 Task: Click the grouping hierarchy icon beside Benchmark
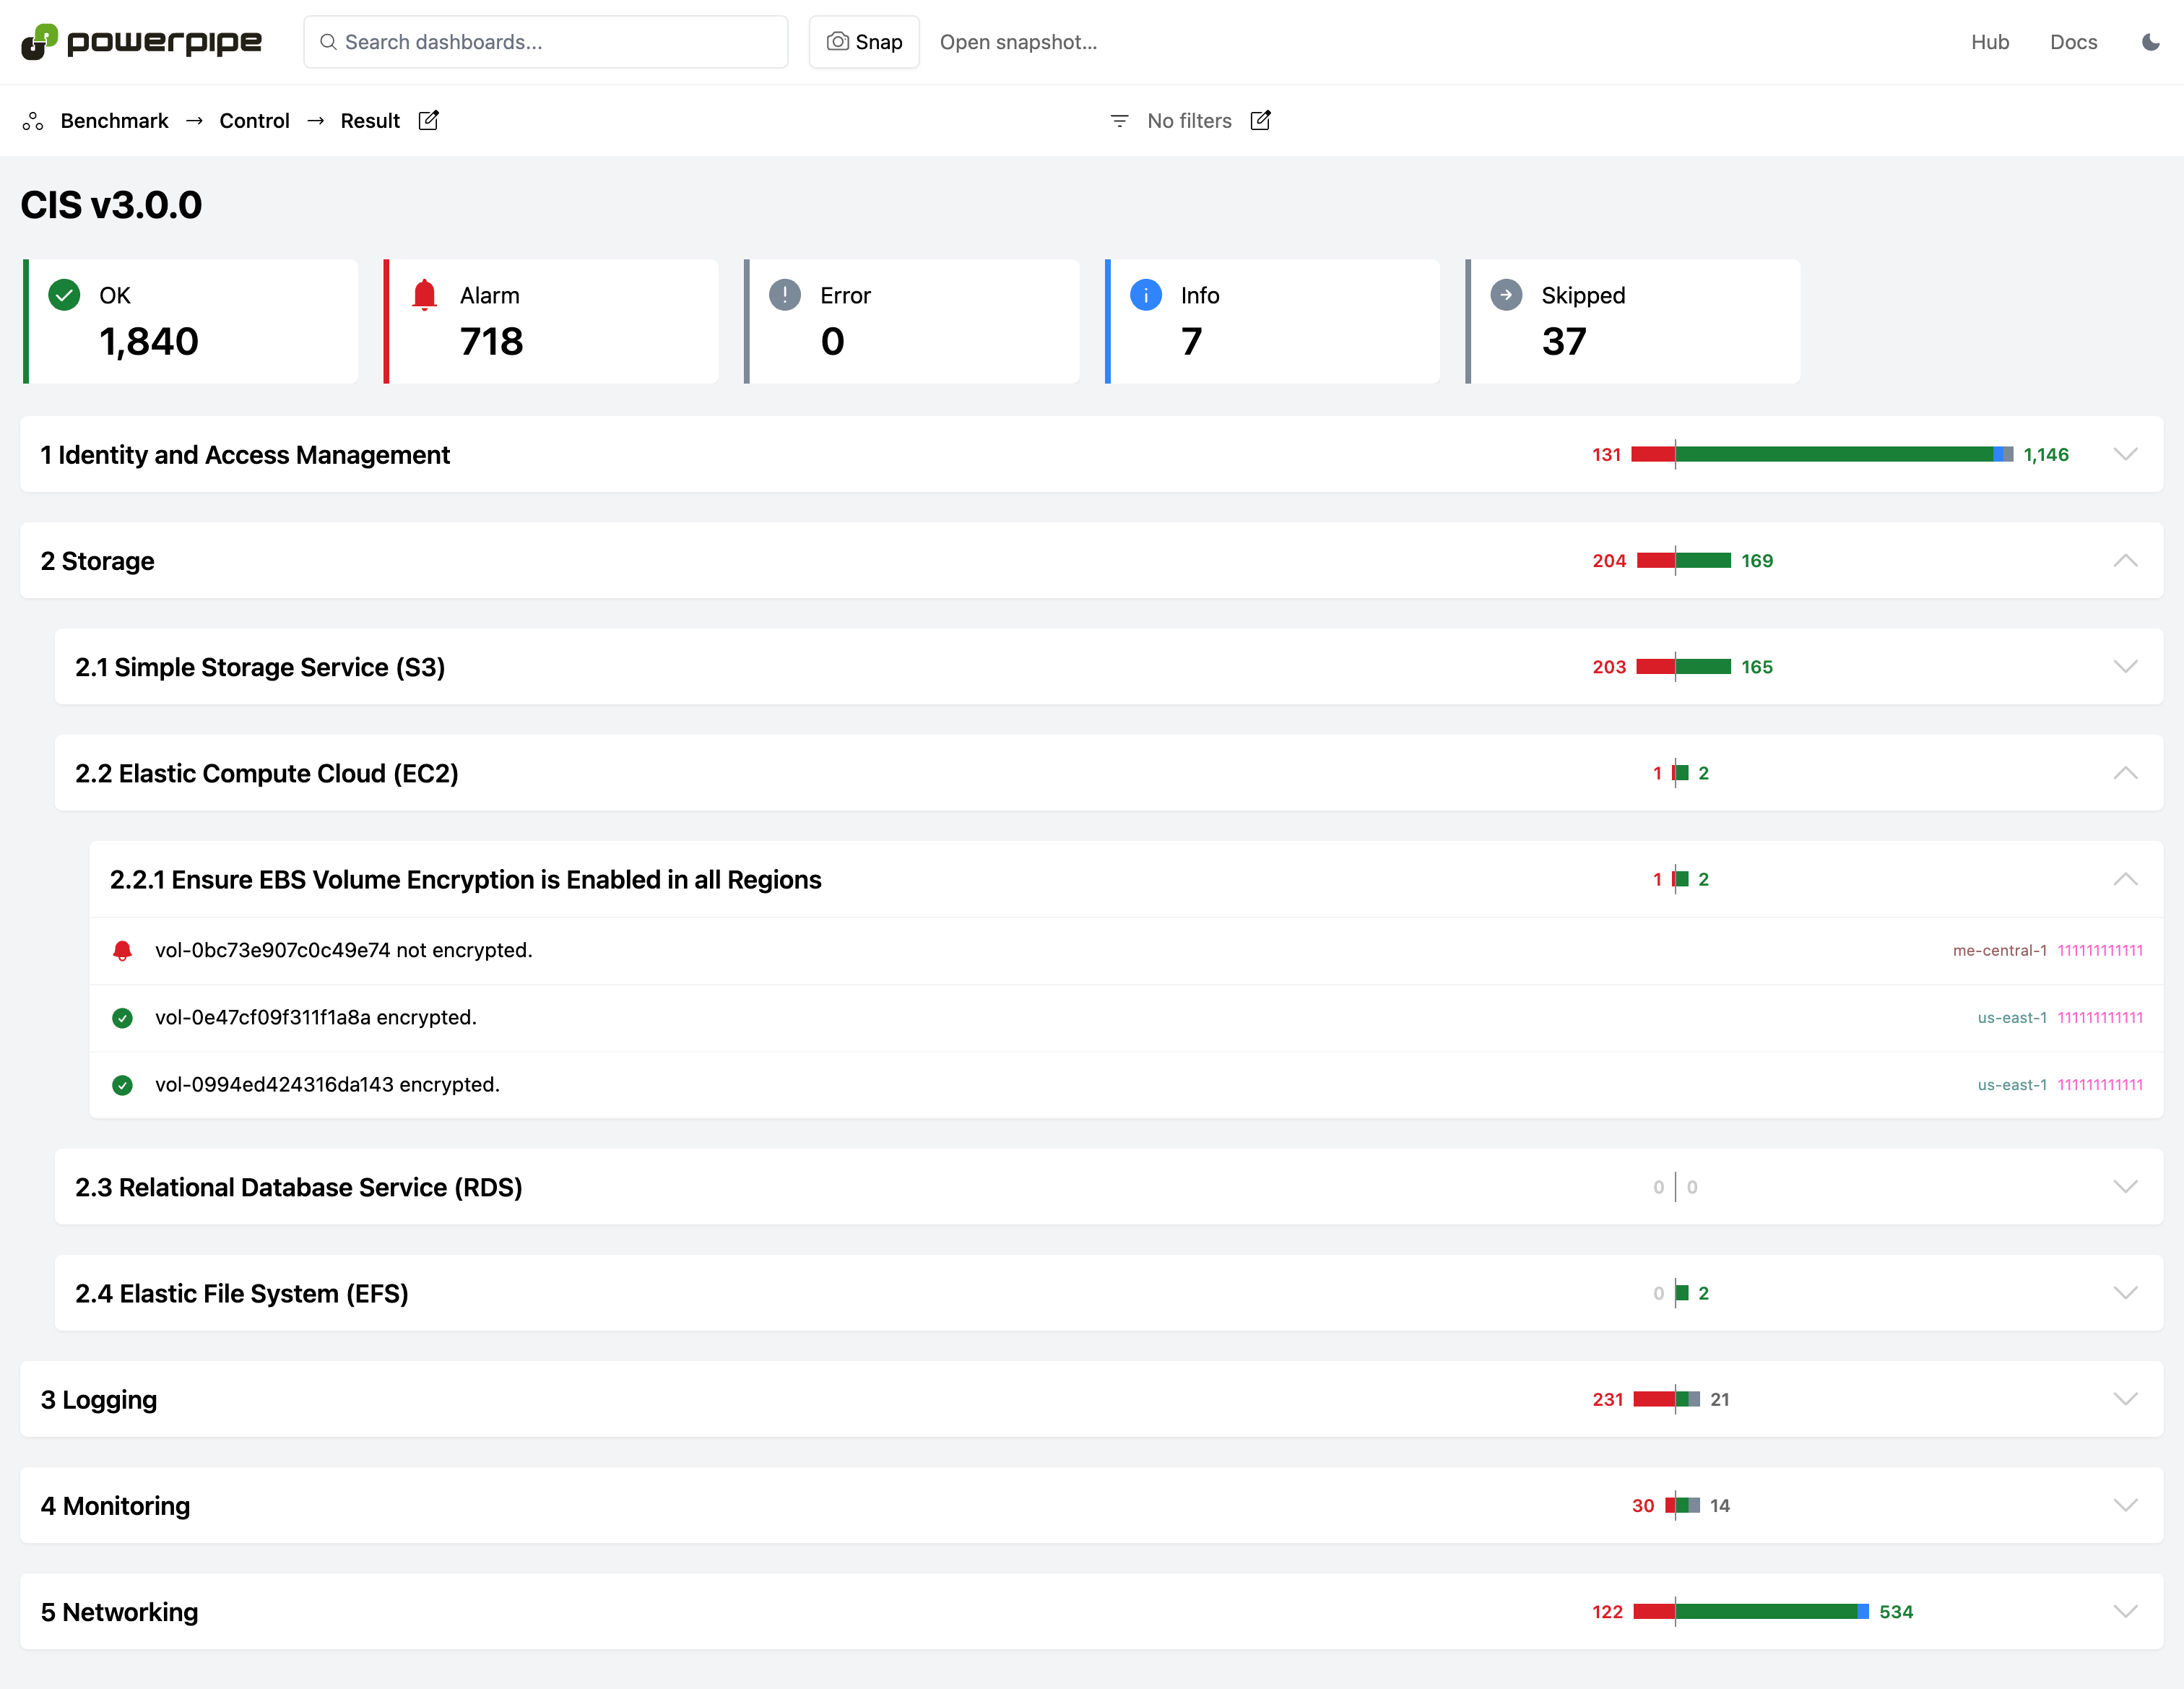tap(33, 121)
